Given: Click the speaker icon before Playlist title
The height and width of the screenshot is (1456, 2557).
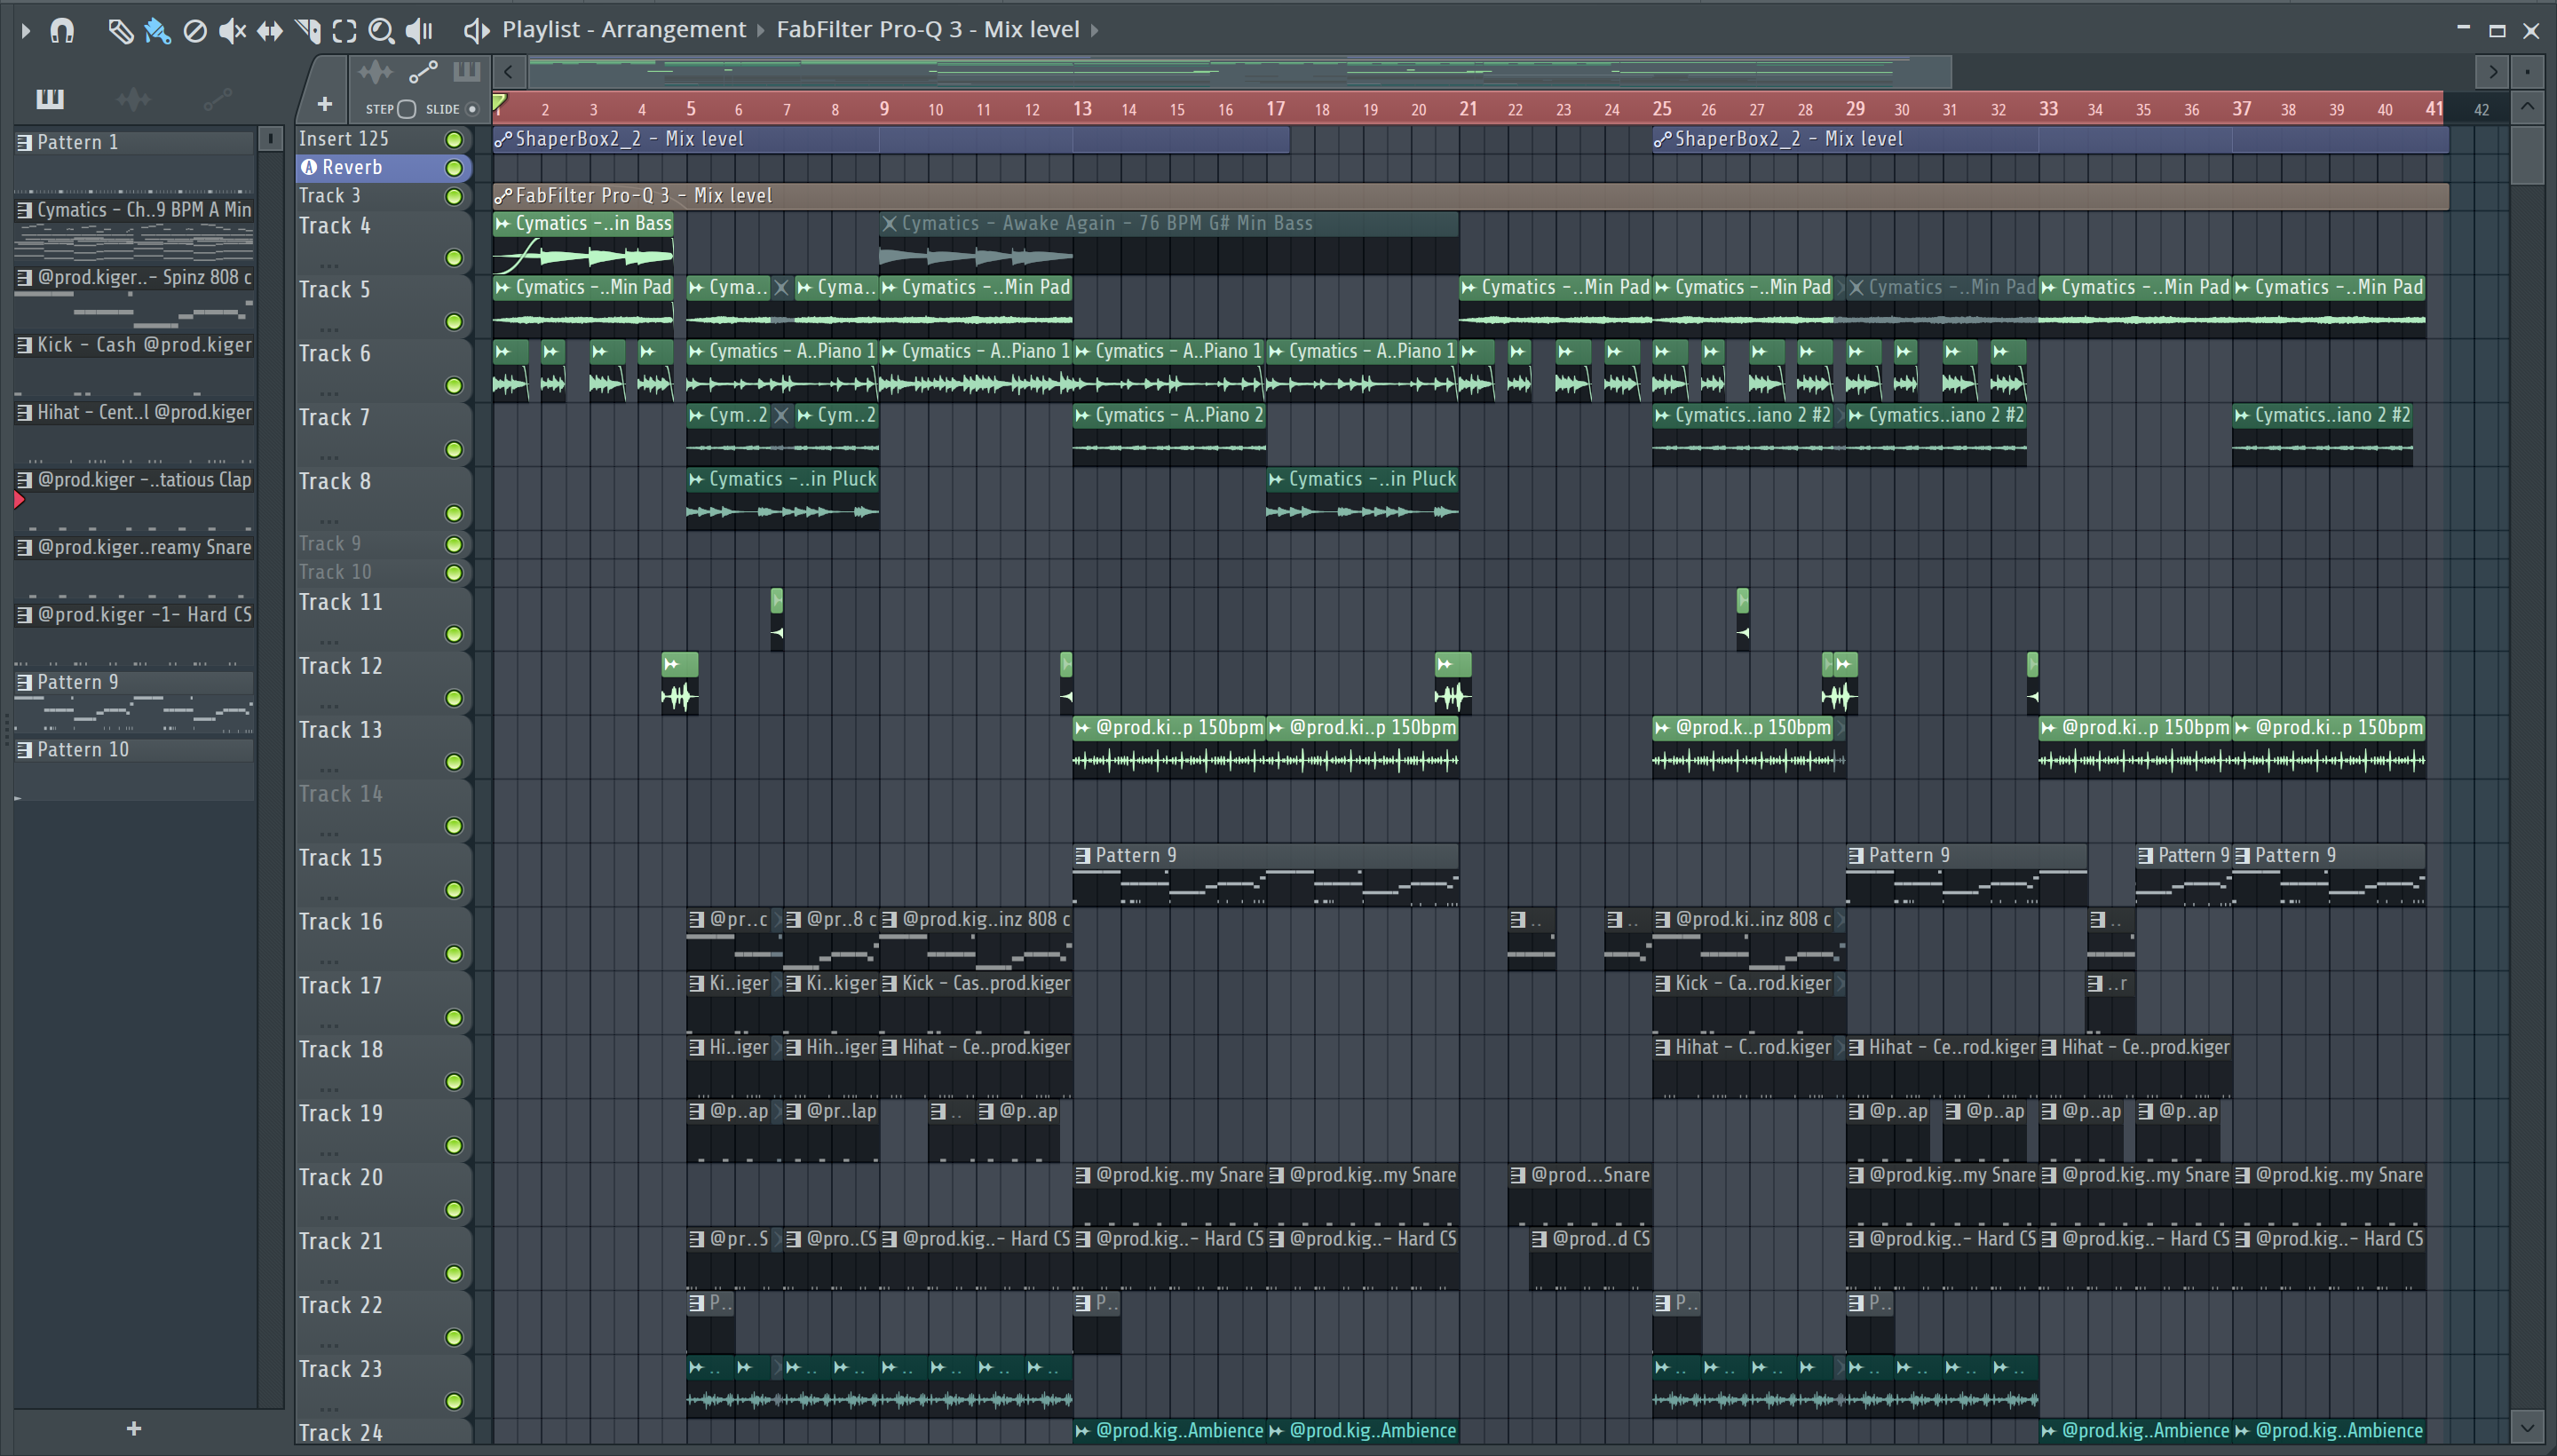Looking at the screenshot, I should click(477, 30).
